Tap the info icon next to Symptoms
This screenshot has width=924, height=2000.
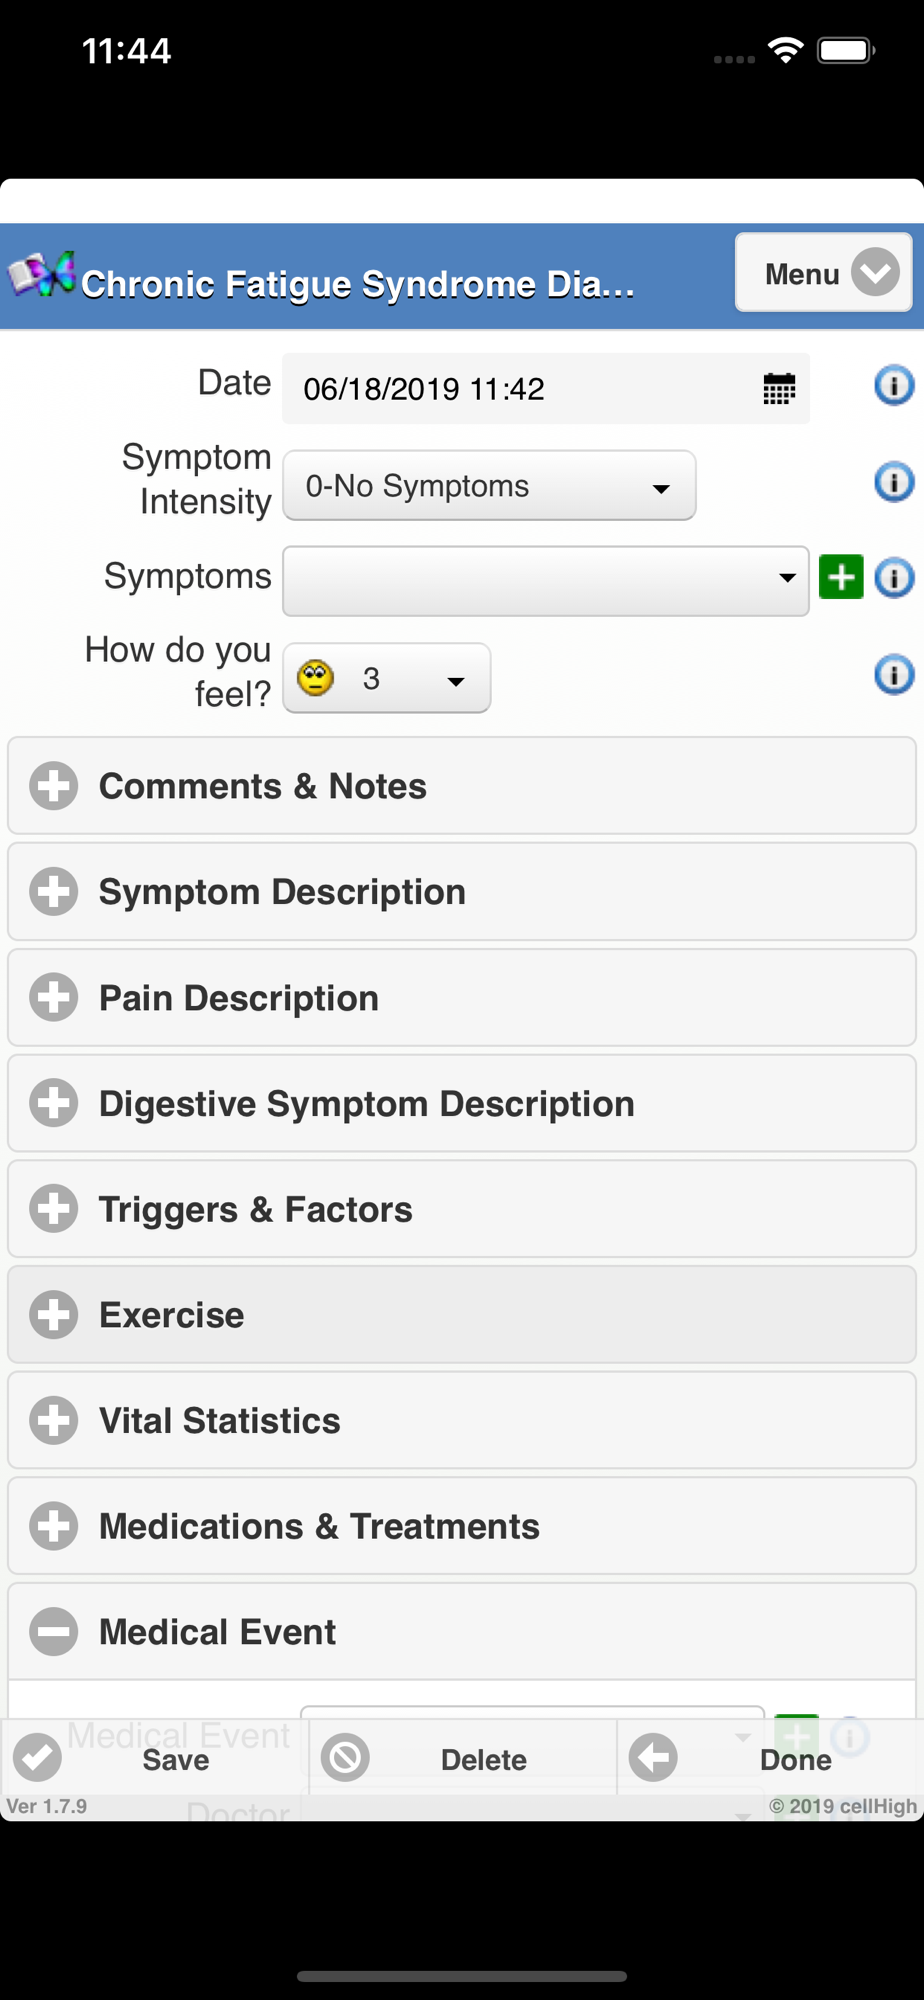click(x=894, y=578)
